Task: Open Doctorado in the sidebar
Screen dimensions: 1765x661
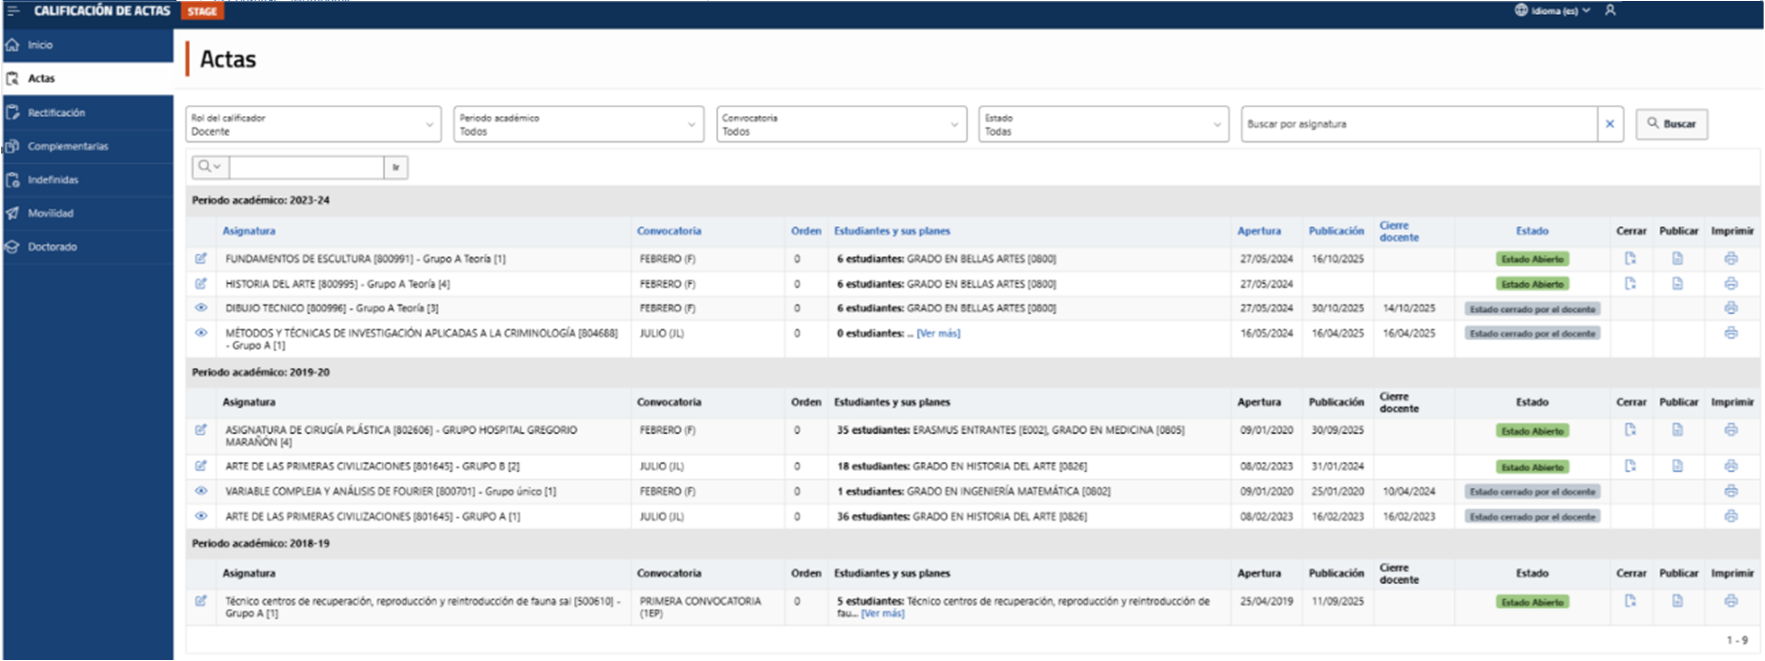Action: 88,247
